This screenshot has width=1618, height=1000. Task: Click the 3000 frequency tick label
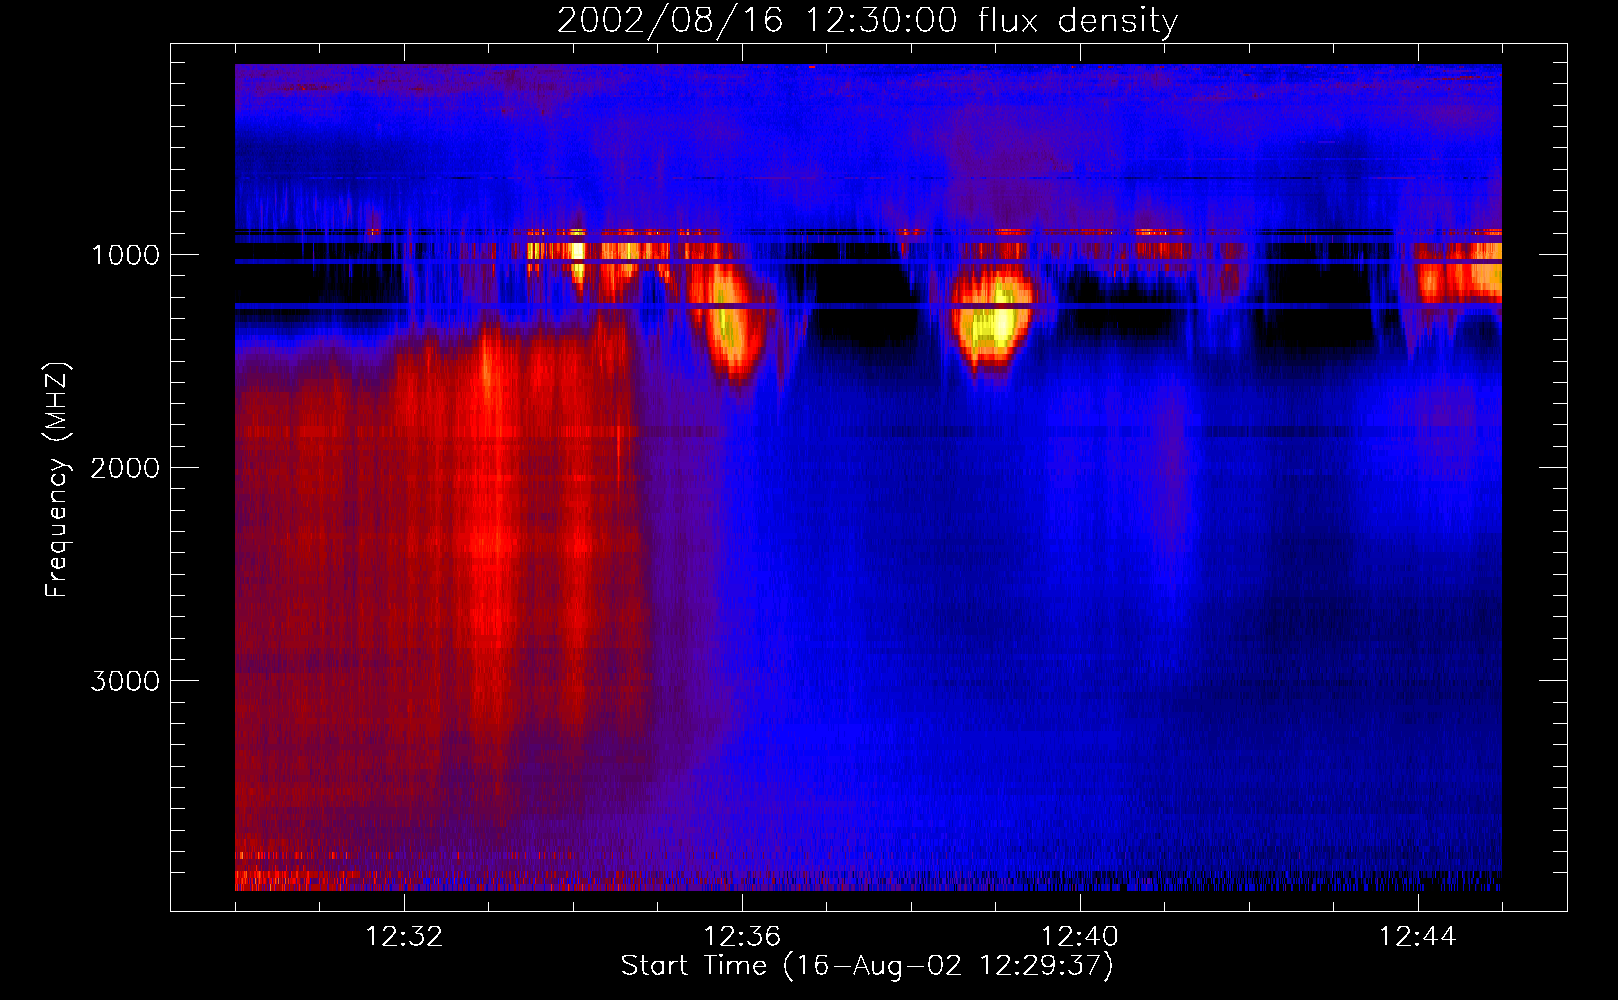[x=125, y=681]
